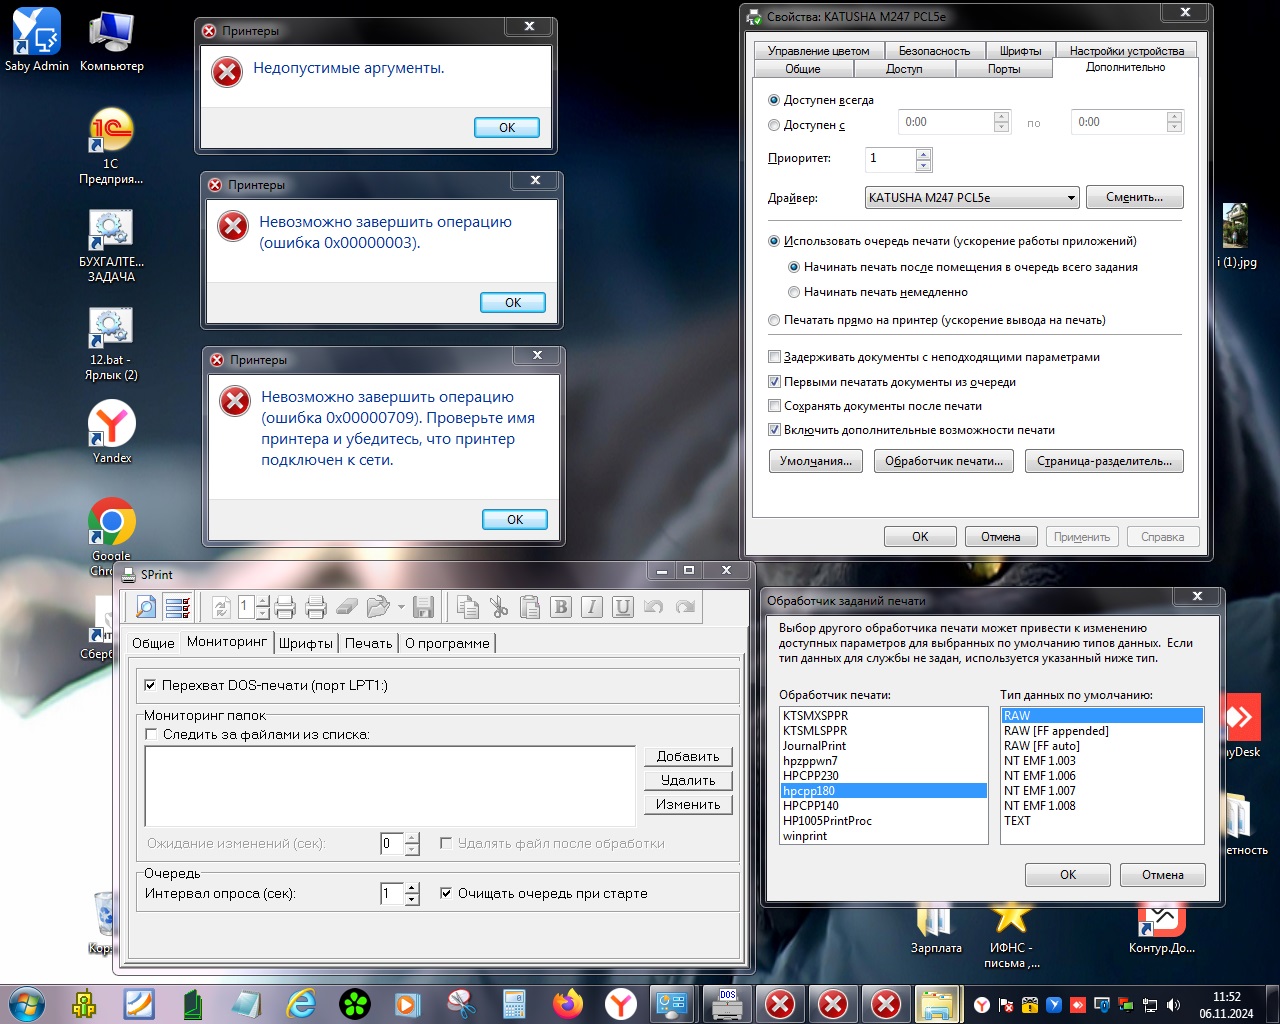Open the 1C Предприятие desktop icon
Image resolution: width=1280 pixels, height=1024 pixels.
(x=111, y=146)
